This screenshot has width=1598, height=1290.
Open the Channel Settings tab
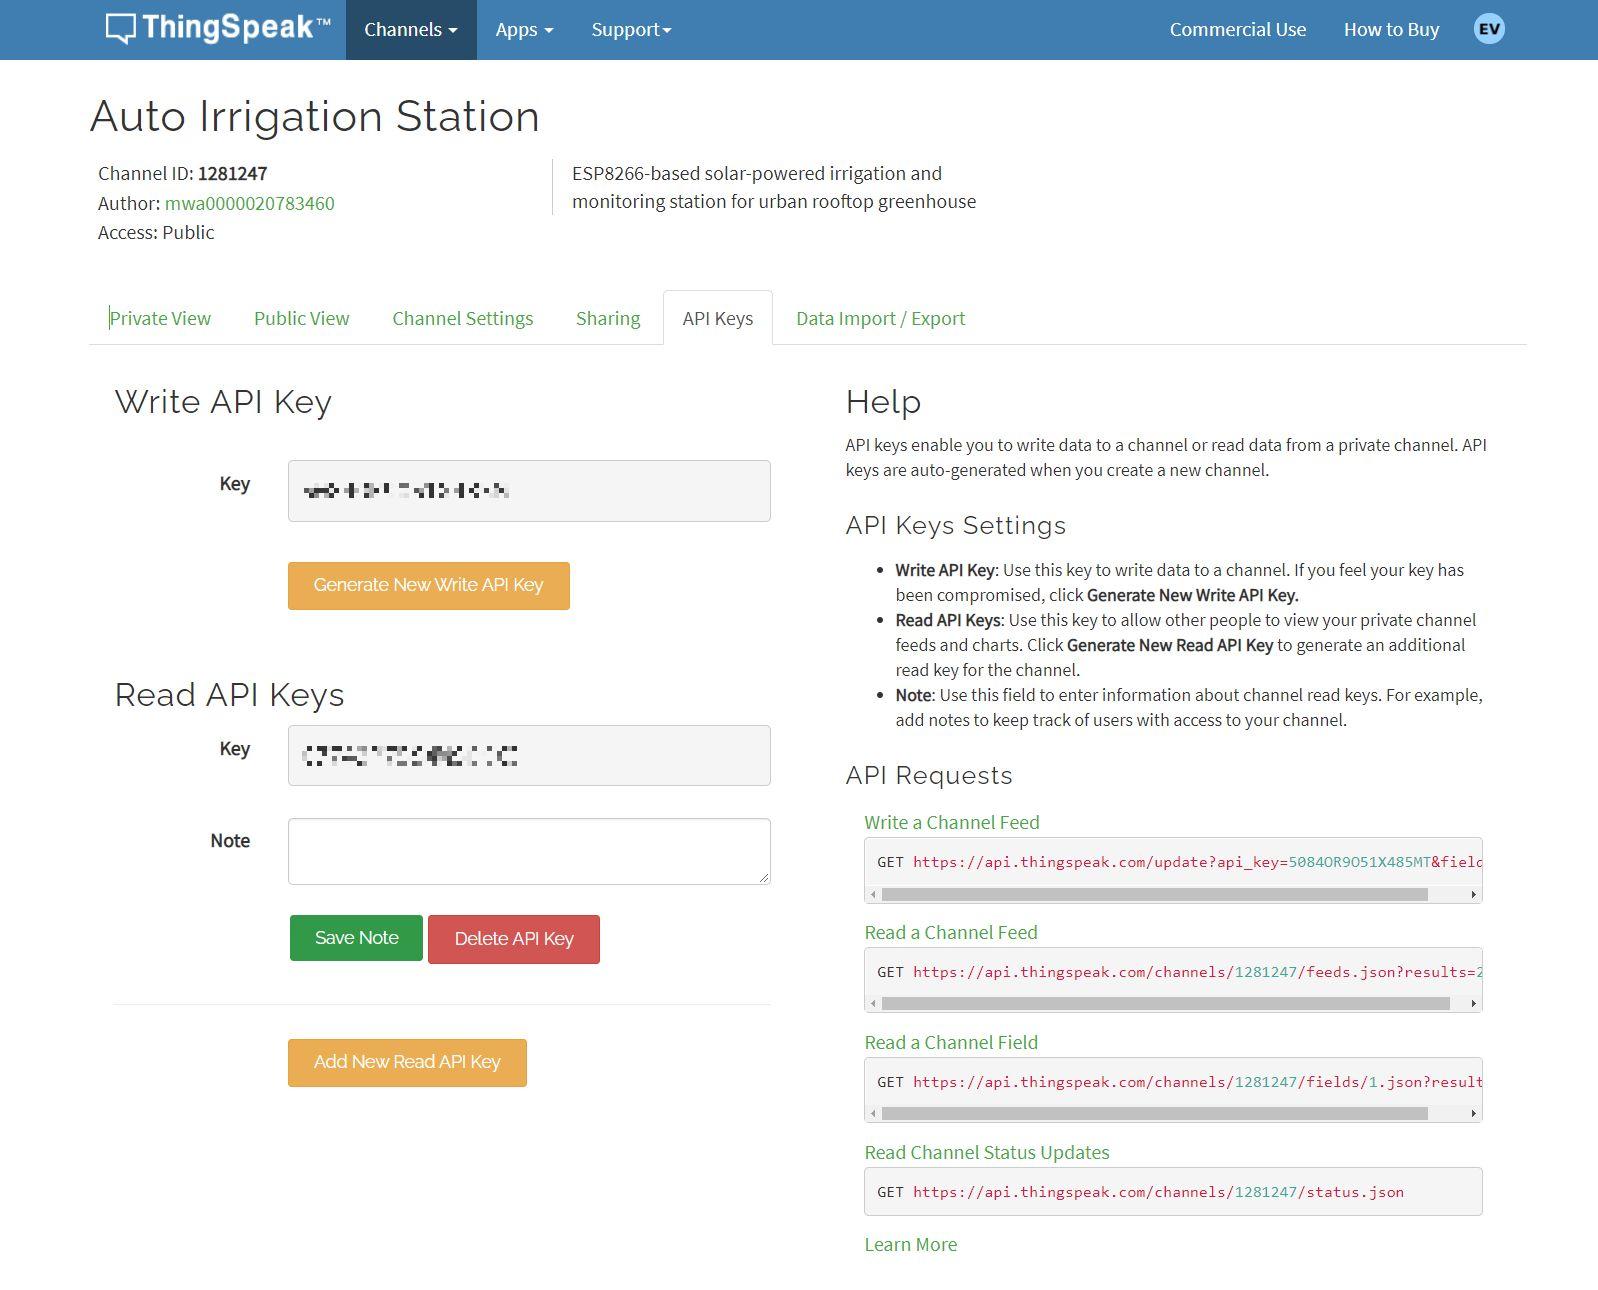pyautogui.click(x=462, y=318)
